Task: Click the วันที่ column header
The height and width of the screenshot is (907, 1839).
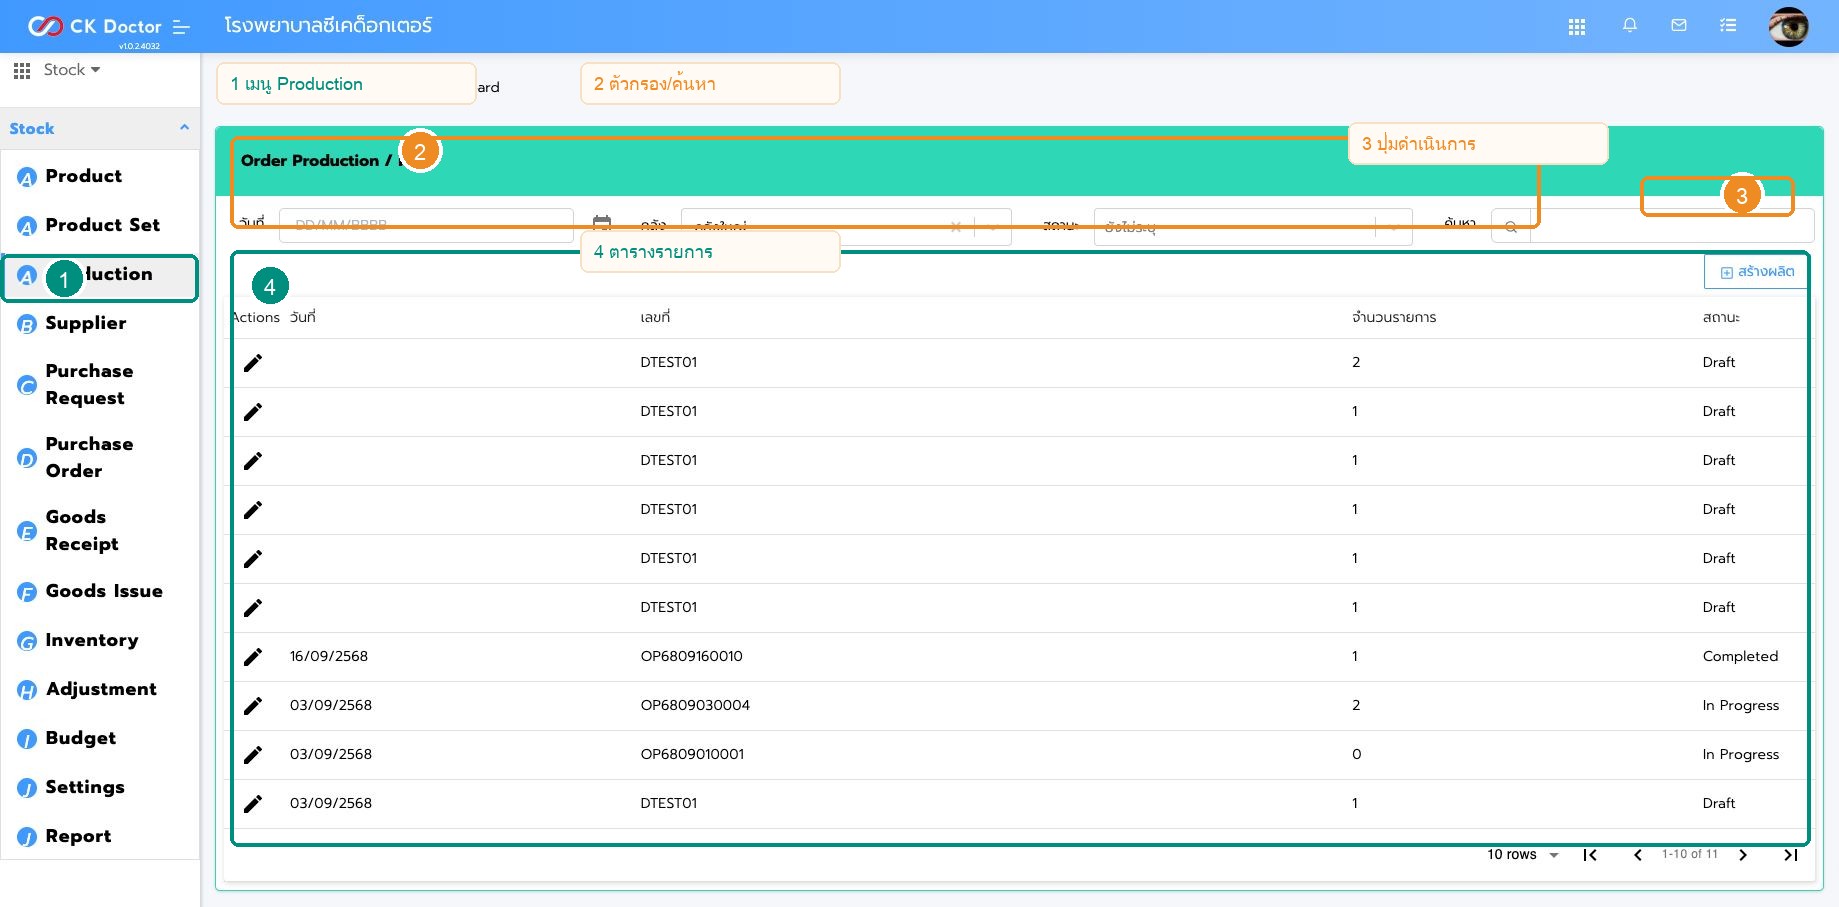Action: [303, 317]
